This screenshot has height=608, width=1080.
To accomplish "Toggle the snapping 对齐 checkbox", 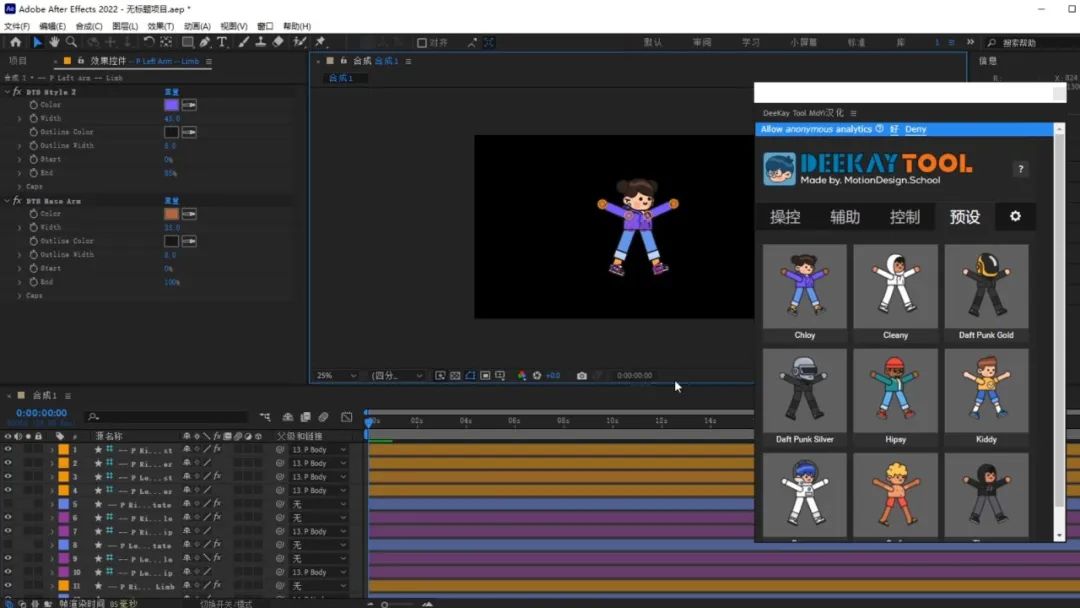I will [x=422, y=43].
